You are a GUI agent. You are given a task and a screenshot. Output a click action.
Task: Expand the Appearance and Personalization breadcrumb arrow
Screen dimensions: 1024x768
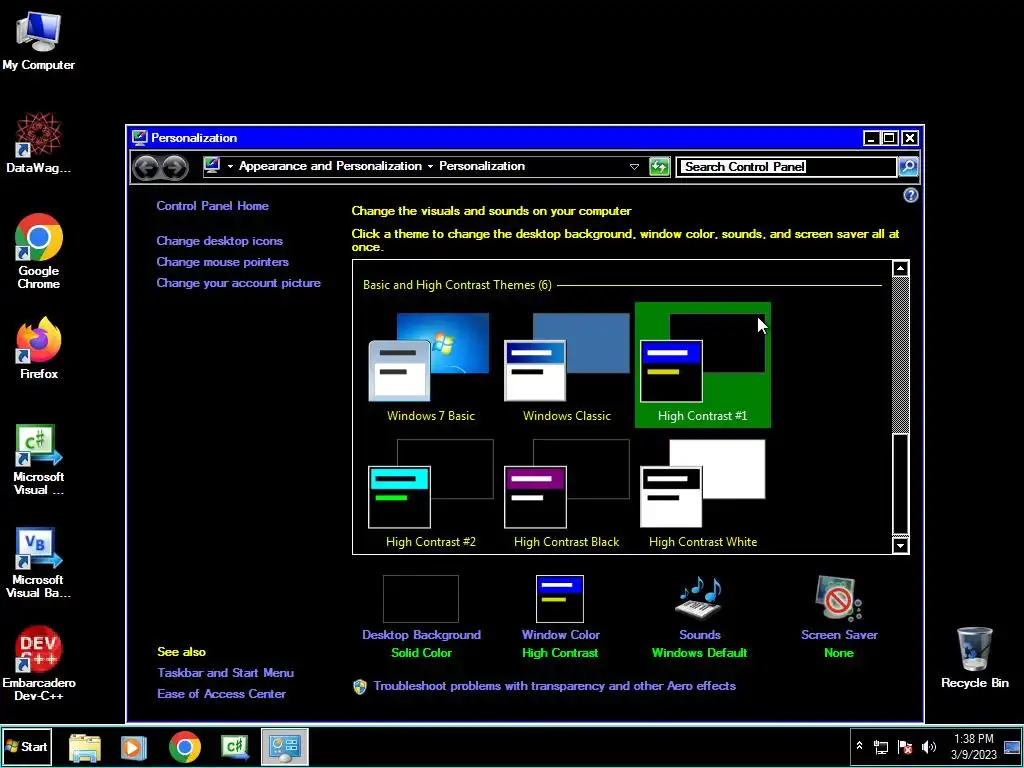tap(430, 167)
